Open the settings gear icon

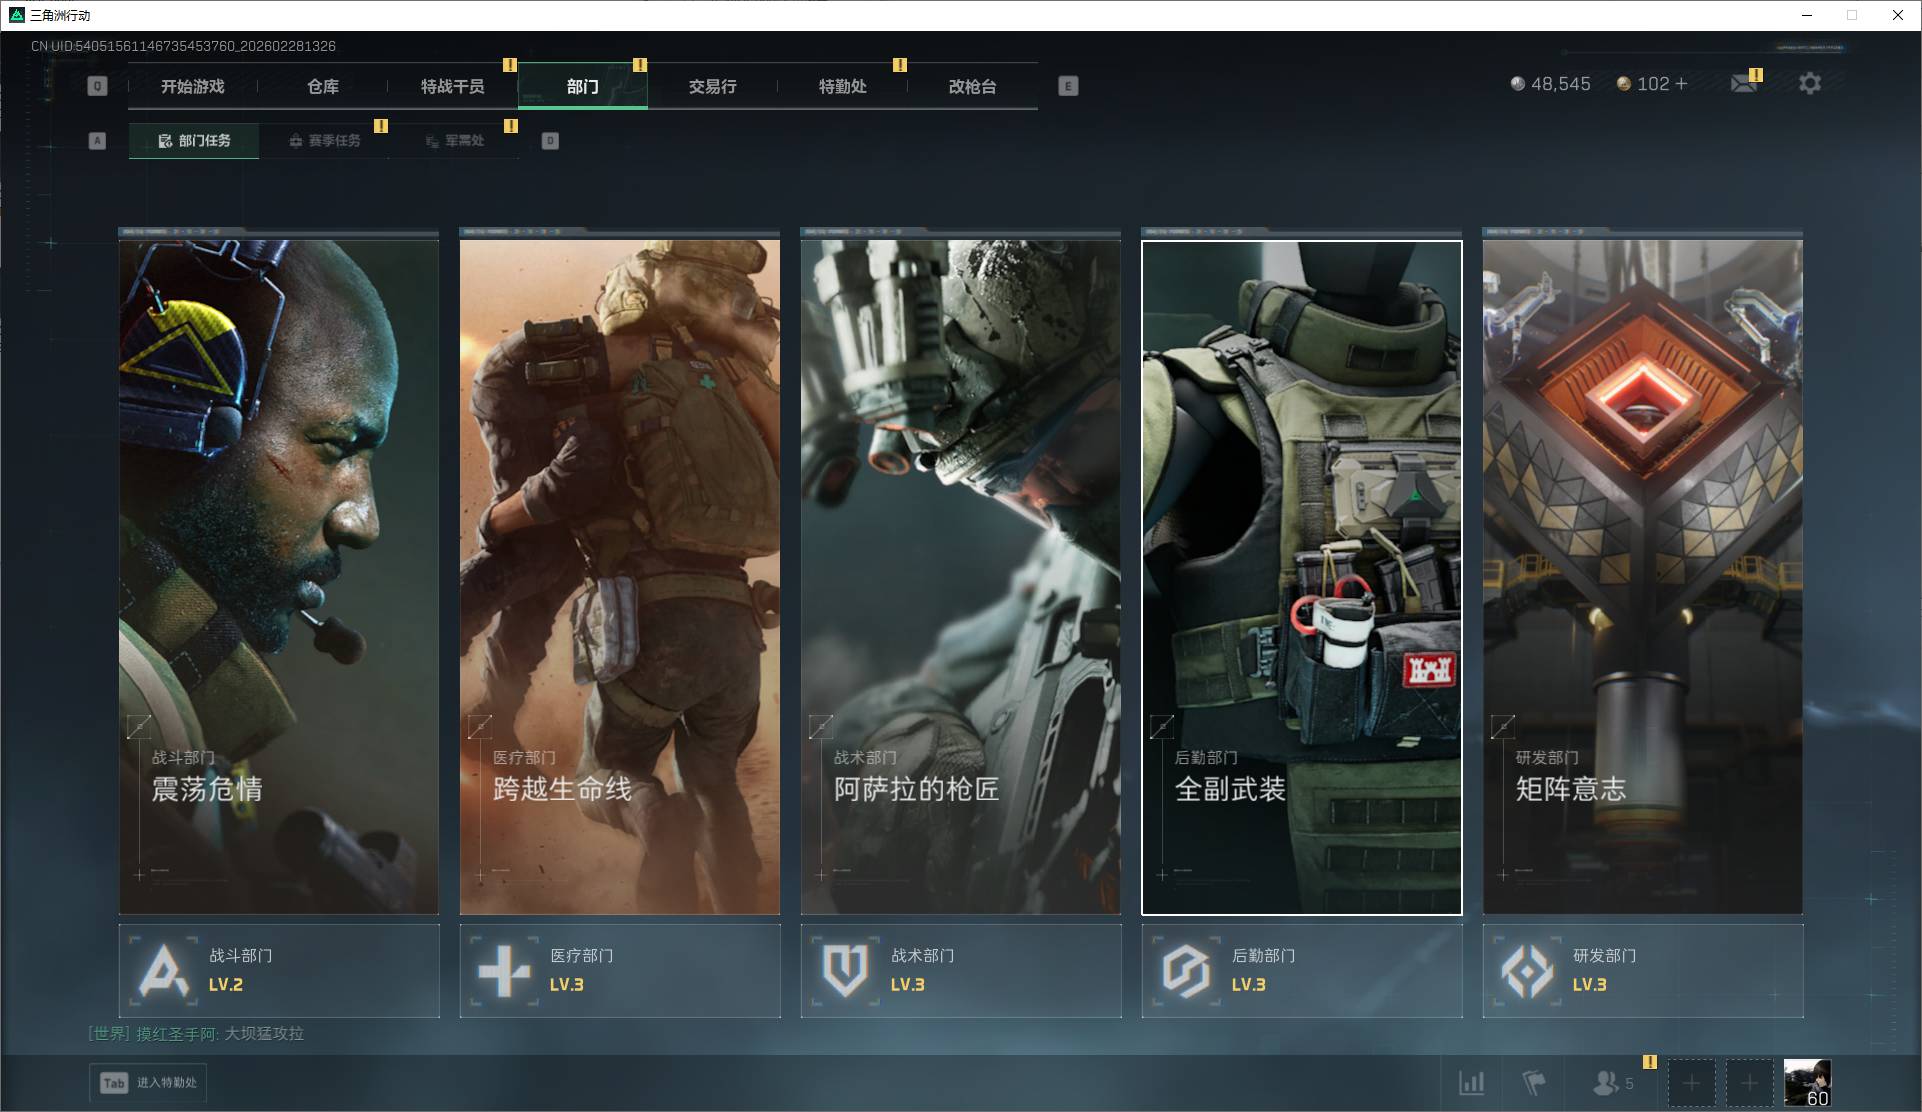tap(1809, 84)
